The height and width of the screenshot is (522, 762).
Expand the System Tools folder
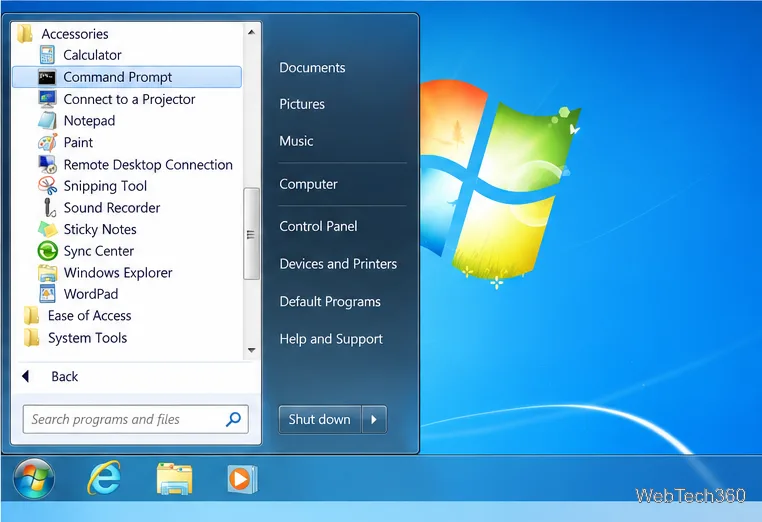tap(87, 338)
